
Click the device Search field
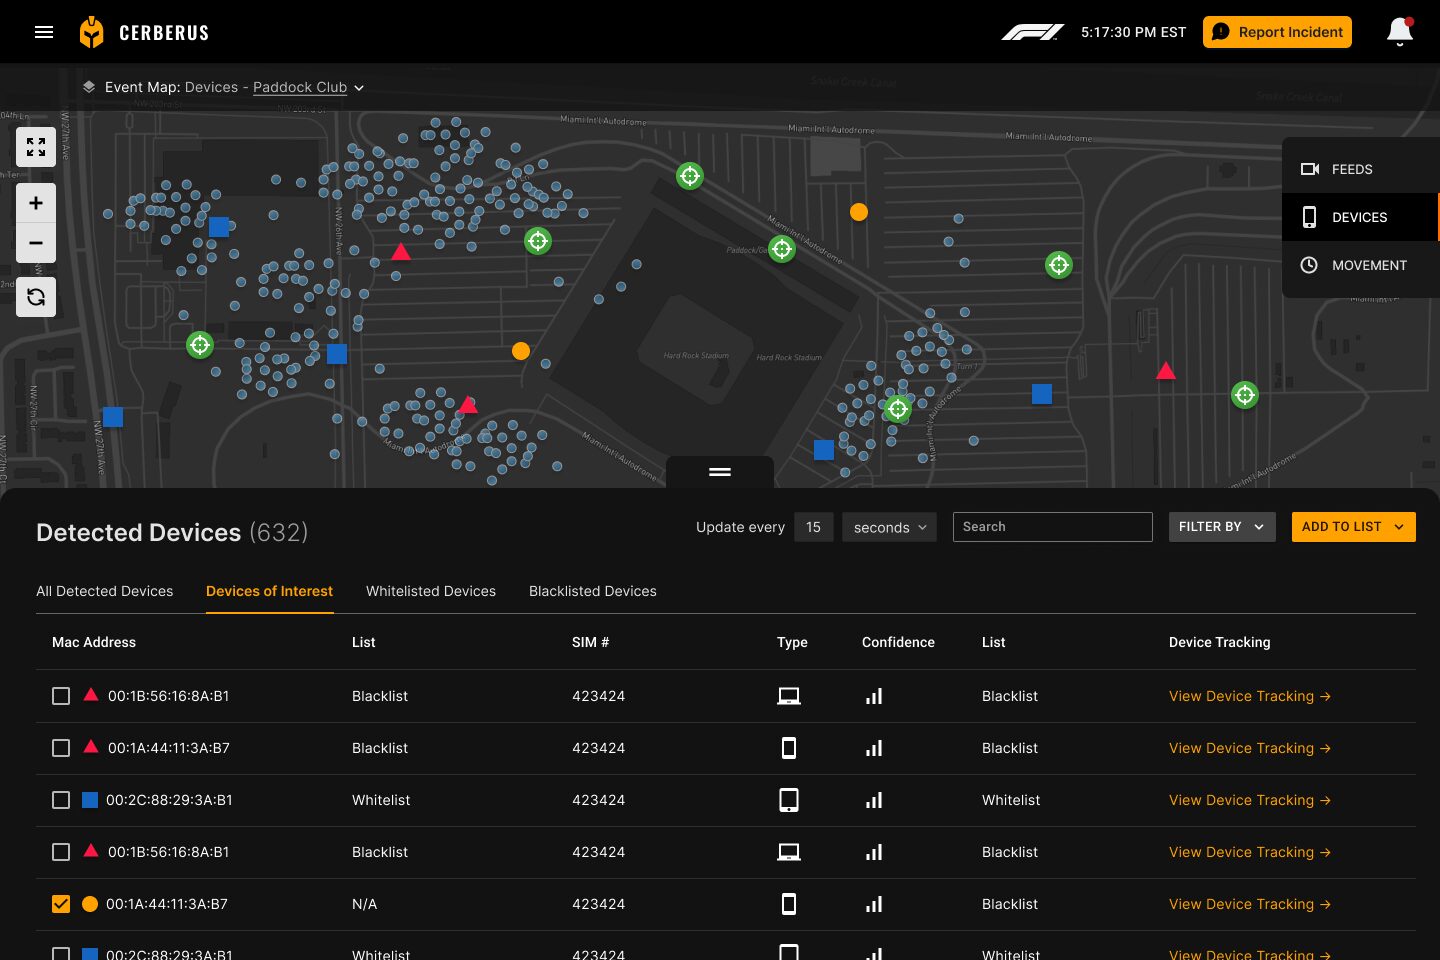[x=1052, y=527]
